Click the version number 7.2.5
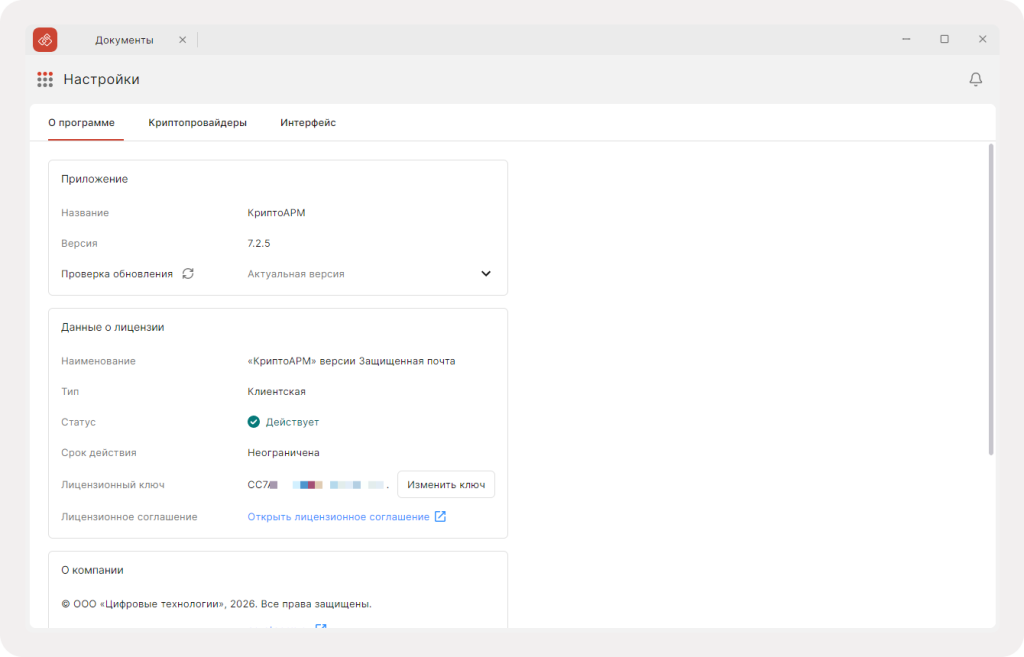1024x657 pixels. tap(259, 243)
